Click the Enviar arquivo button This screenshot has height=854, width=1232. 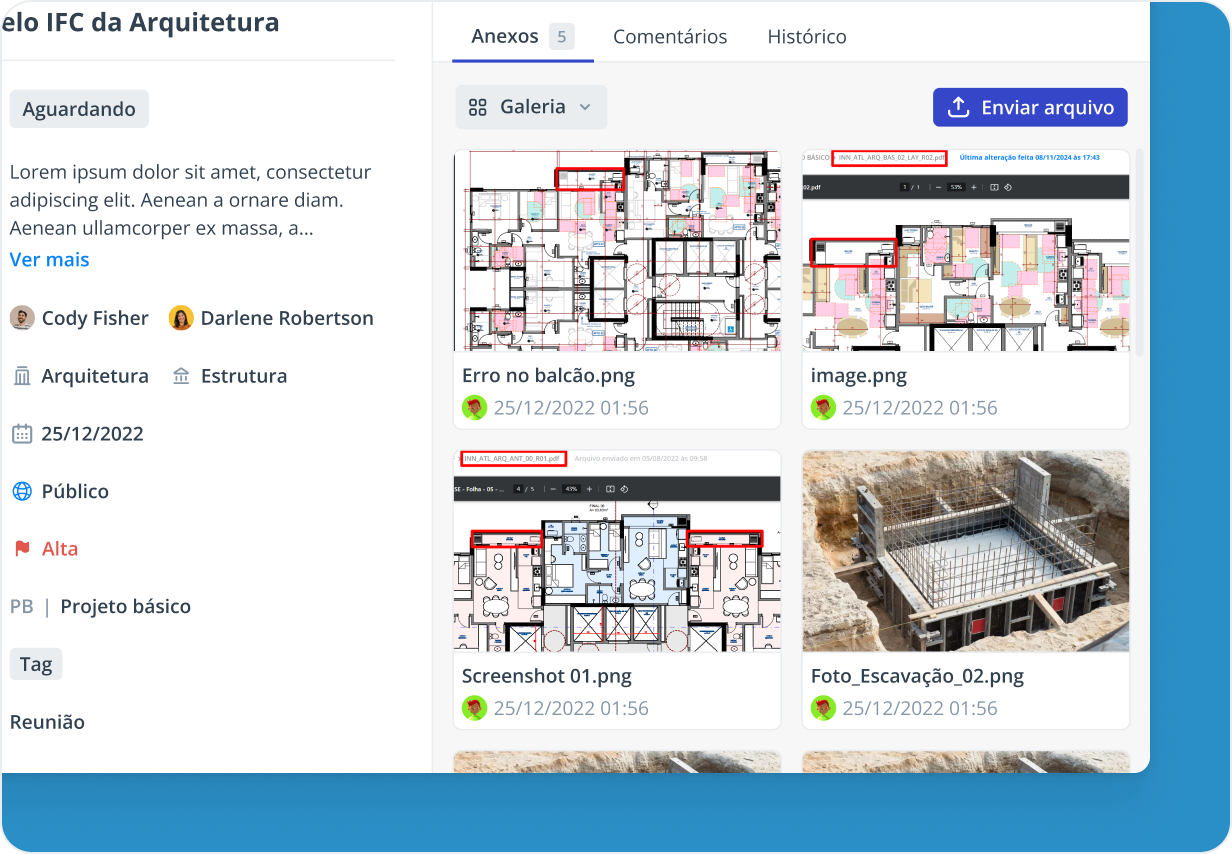point(1030,107)
